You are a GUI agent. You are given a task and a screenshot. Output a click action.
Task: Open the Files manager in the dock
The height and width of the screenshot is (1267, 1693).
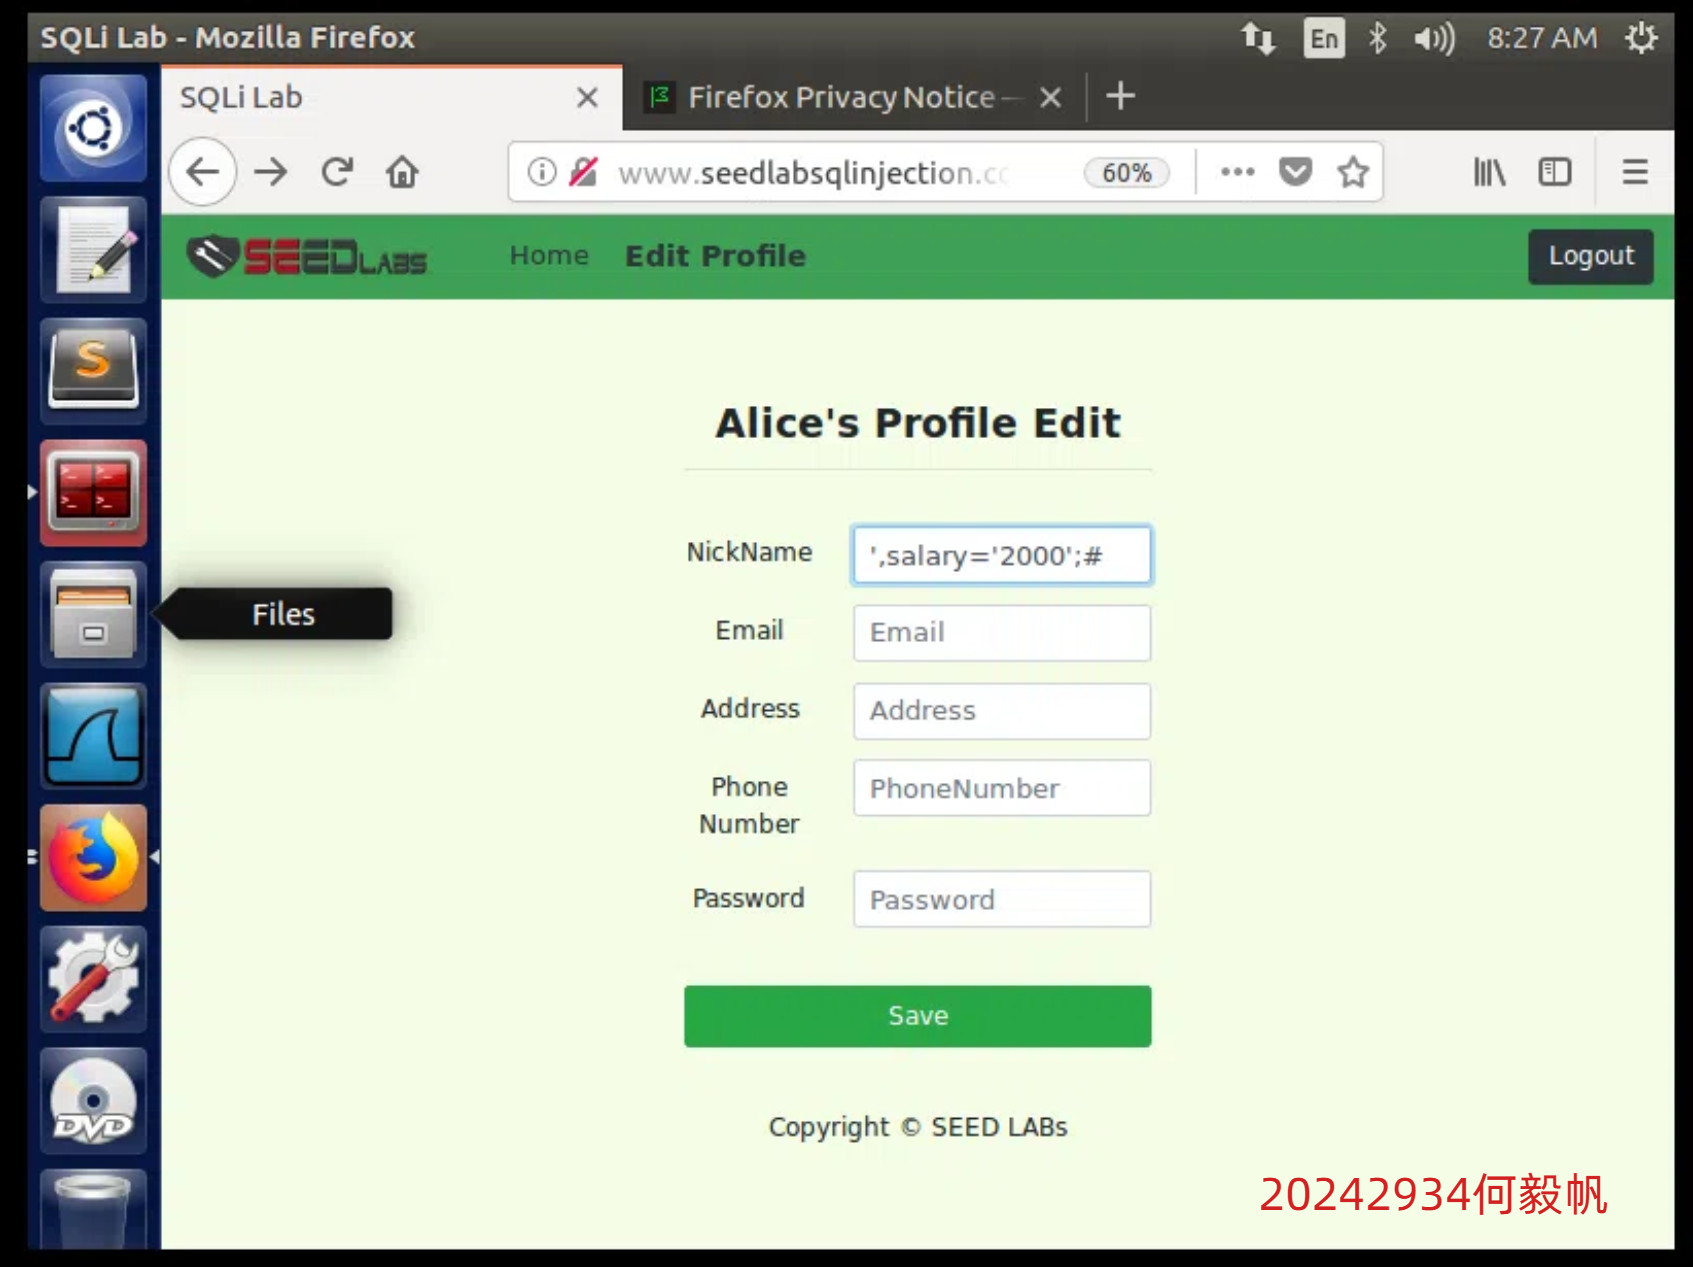(93, 615)
